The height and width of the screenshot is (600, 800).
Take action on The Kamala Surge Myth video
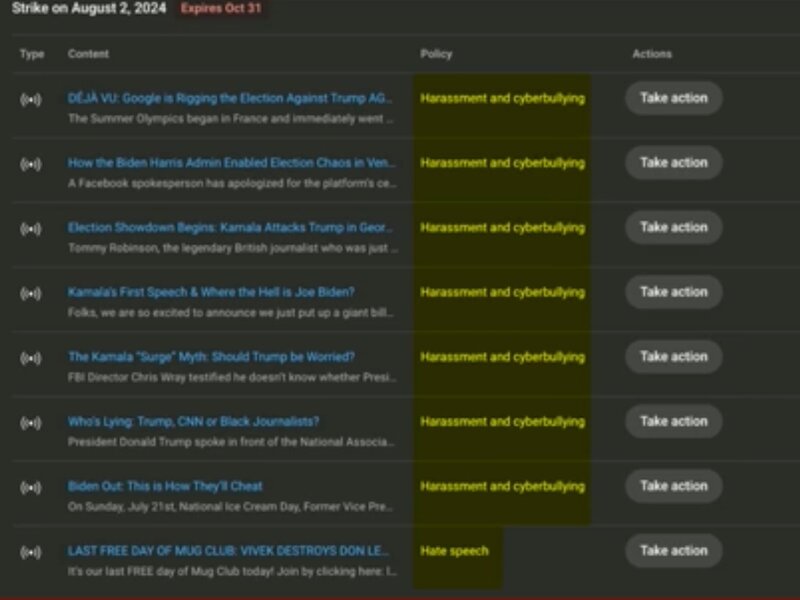(x=673, y=357)
